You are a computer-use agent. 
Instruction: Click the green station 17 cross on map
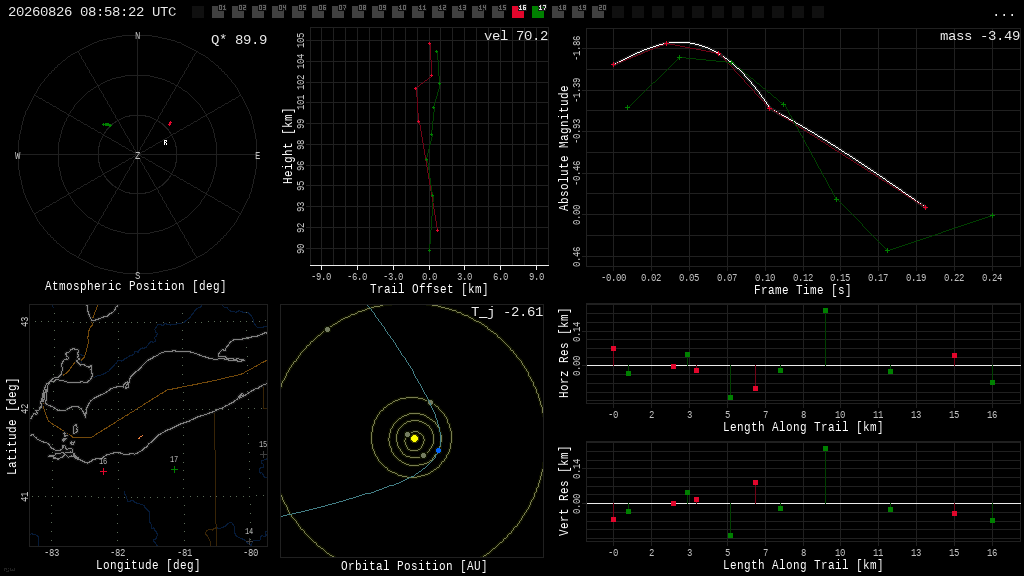coord(174,469)
